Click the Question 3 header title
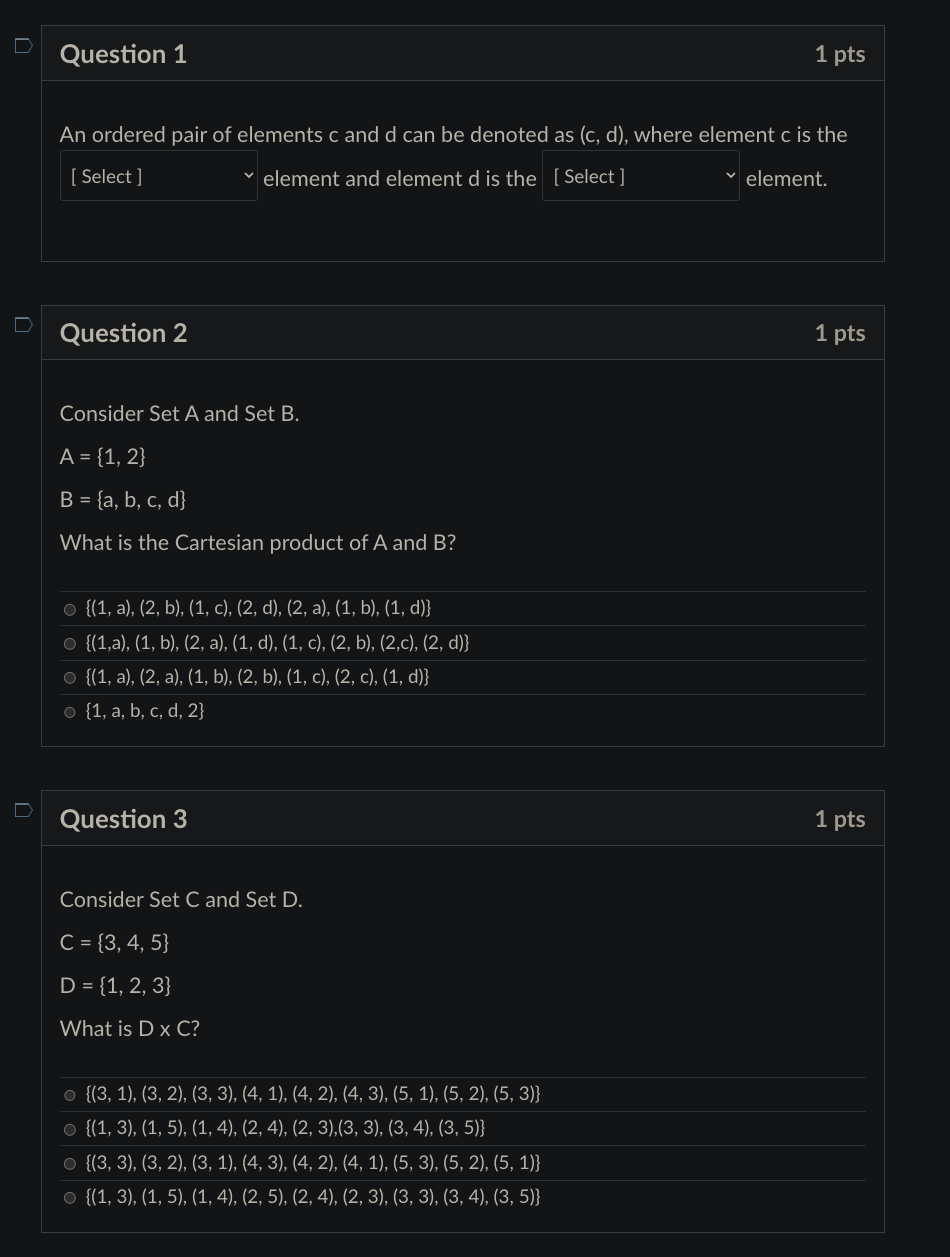The height and width of the screenshot is (1257, 950). (x=123, y=818)
